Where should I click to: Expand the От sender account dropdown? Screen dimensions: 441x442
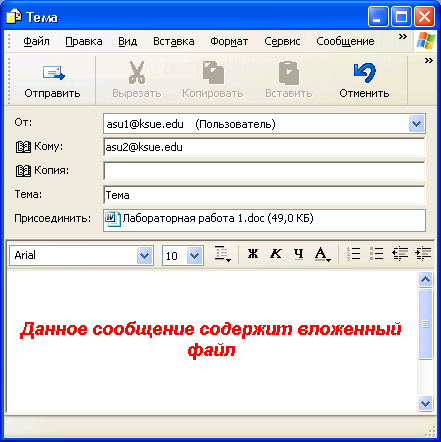tap(416, 124)
